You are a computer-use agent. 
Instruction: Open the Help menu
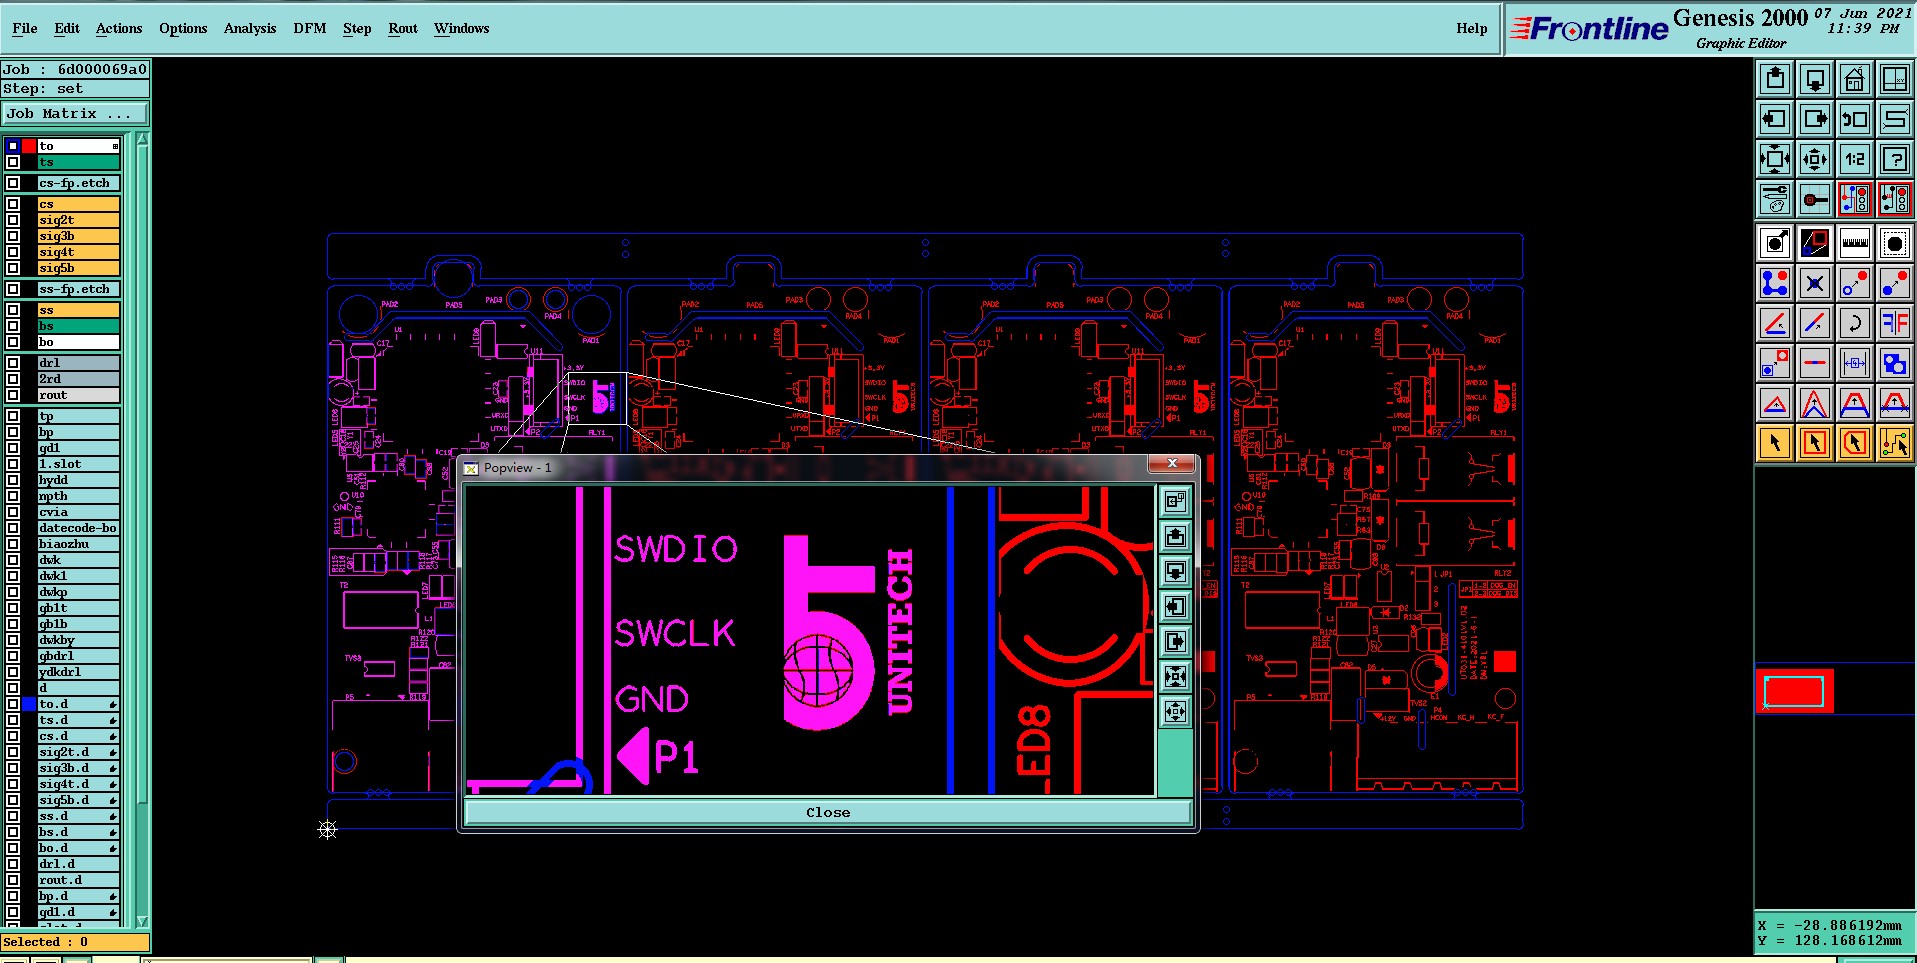(x=1471, y=28)
